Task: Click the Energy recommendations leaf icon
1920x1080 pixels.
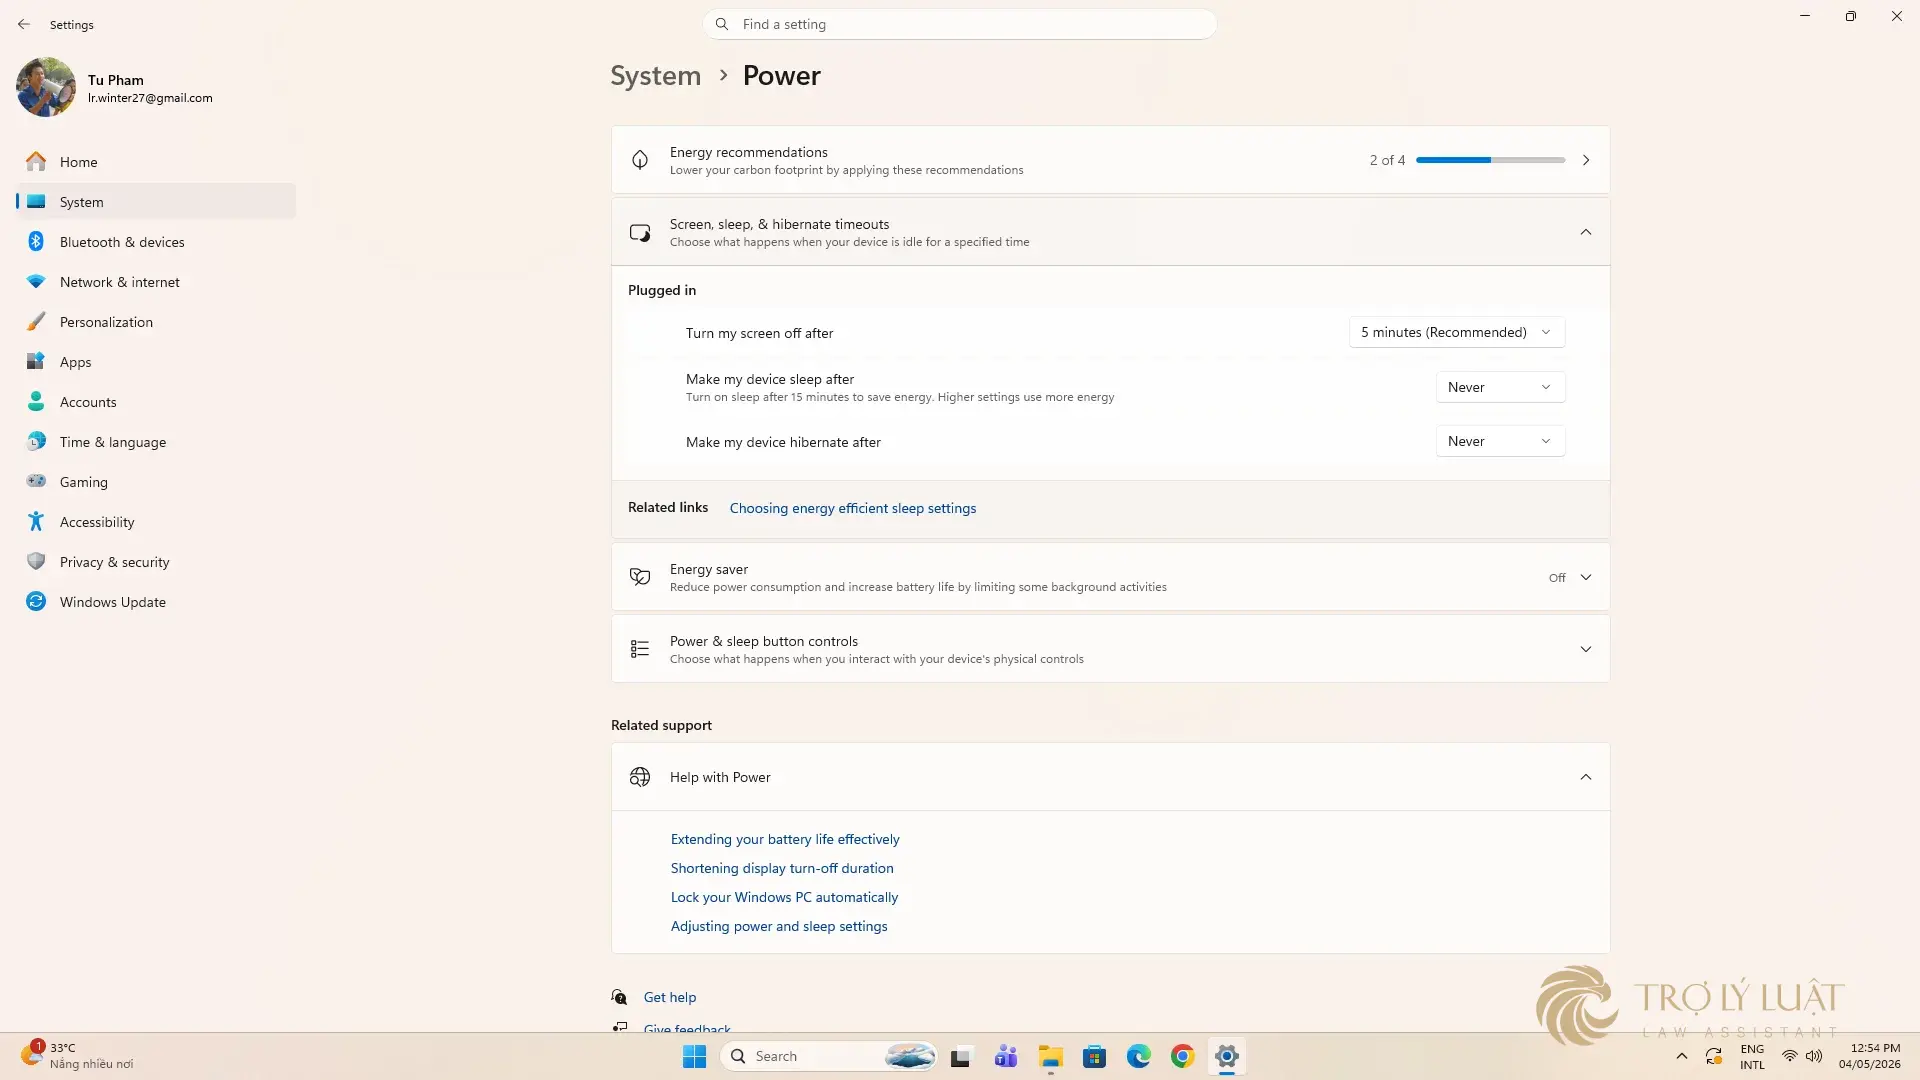Action: 640,160
